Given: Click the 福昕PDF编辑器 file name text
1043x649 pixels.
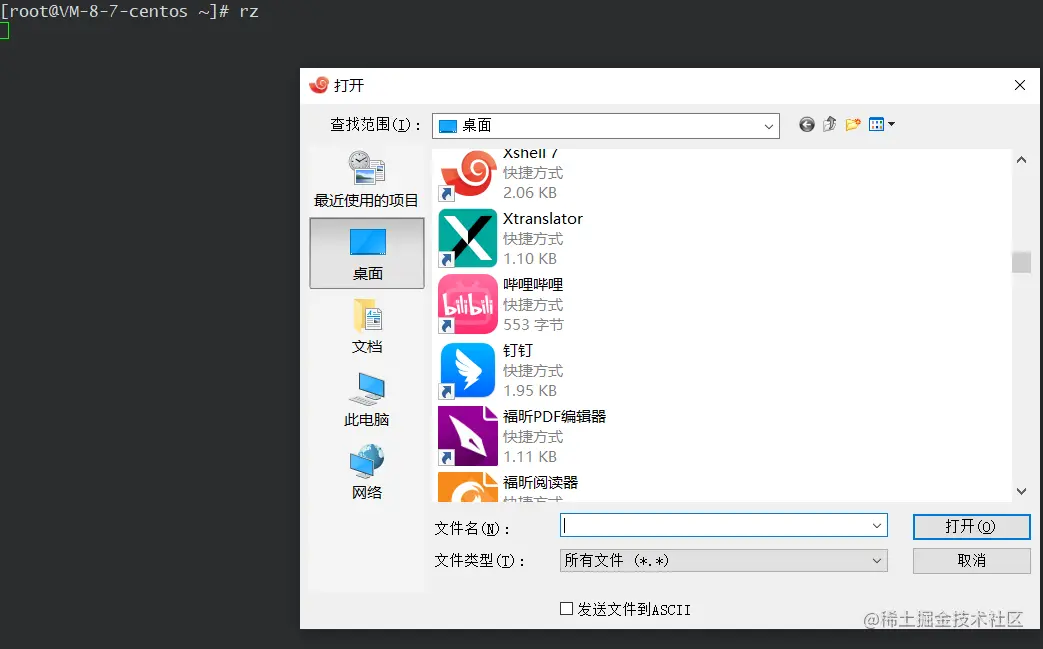Looking at the screenshot, I should tap(555, 416).
